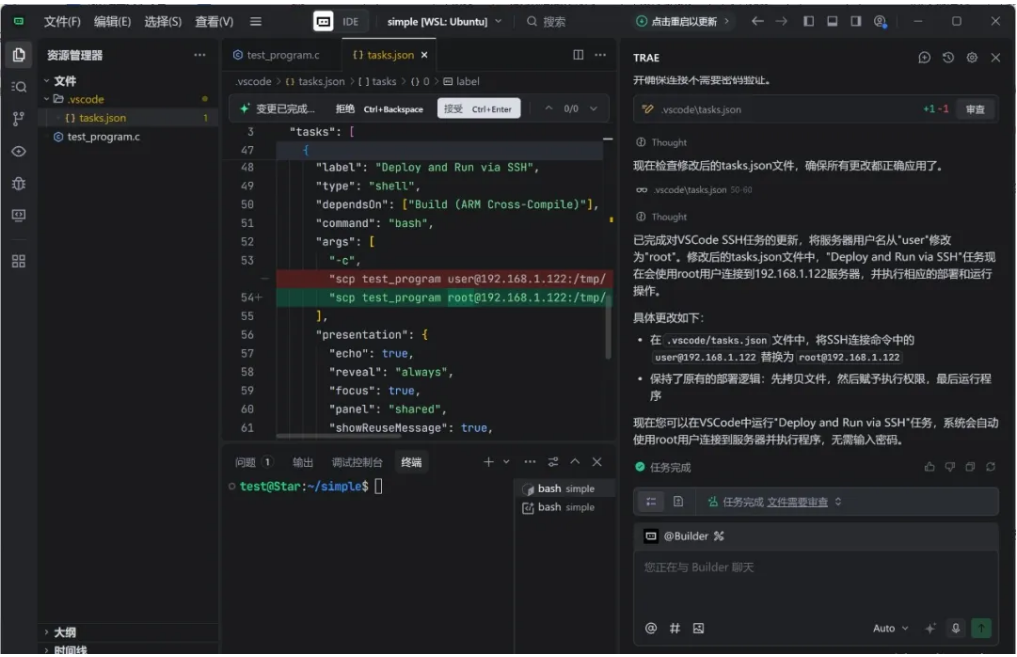This screenshot has width=1017, height=657.
Task: Click the thumbs up feedback icon
Action: [930, 467]
